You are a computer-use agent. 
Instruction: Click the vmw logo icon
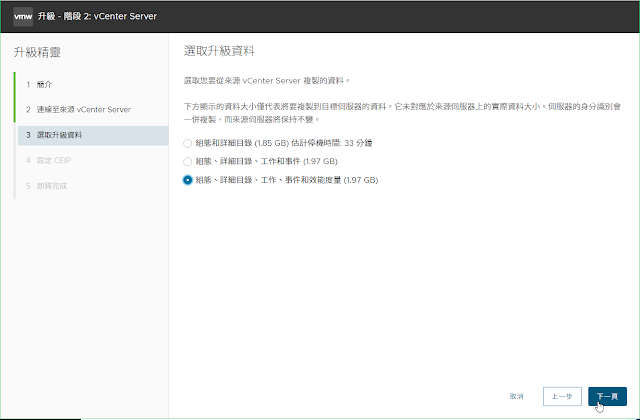pyautogui.click(x=23, y=16)
